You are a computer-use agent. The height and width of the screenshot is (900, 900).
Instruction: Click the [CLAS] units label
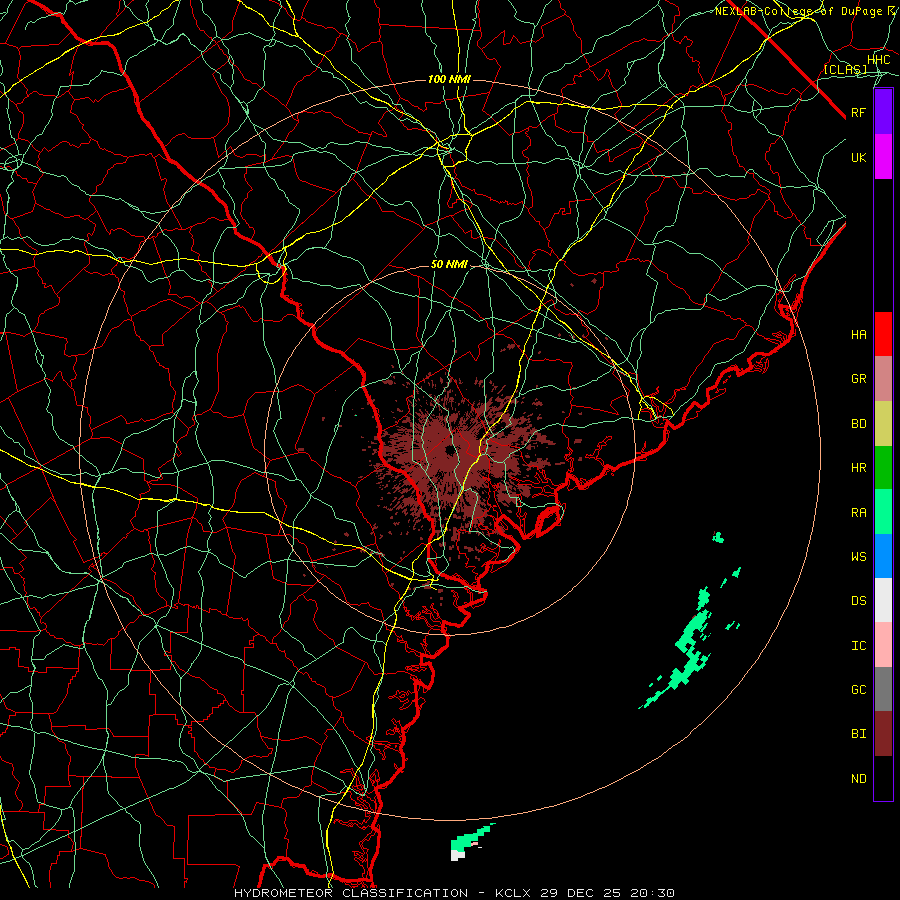[x=845, y=70]
